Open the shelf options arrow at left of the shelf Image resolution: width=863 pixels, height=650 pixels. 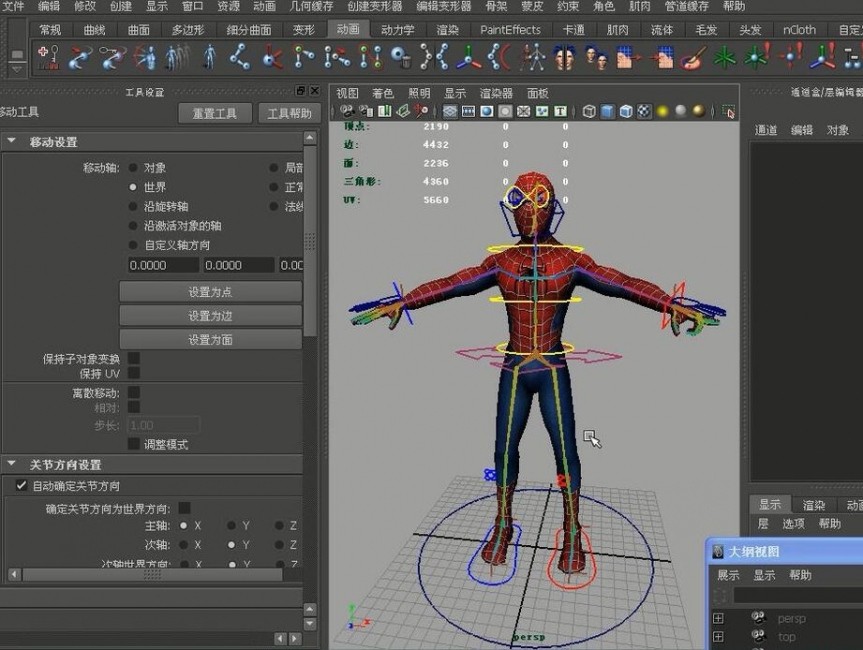(17, 69)
